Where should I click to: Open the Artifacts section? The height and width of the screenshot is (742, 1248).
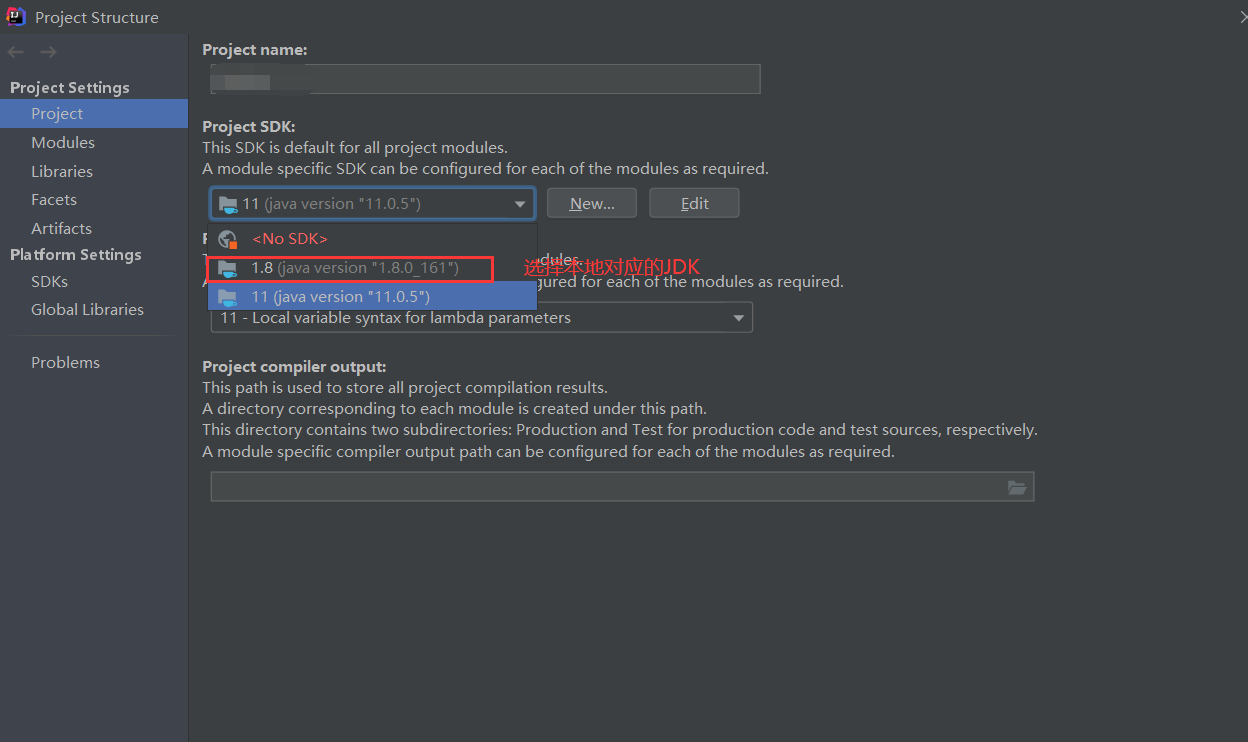(x=61, y=228)
